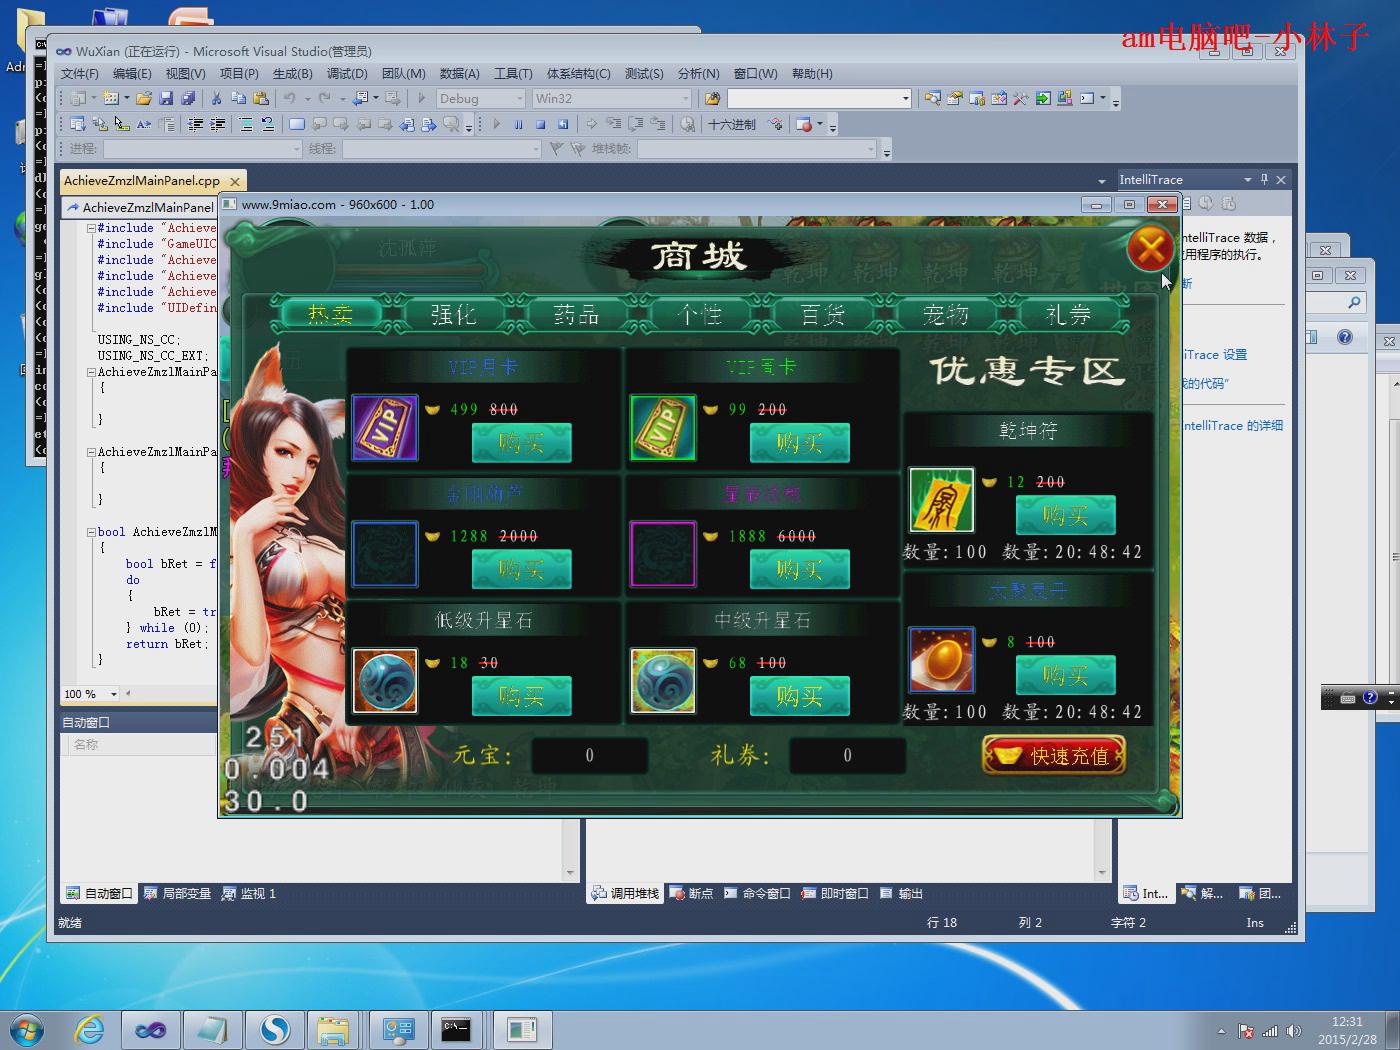Toggle the hexadecimal display button
This screenshot has width=1400, height=1050.
pyautogui.click(x=732, y=124)
